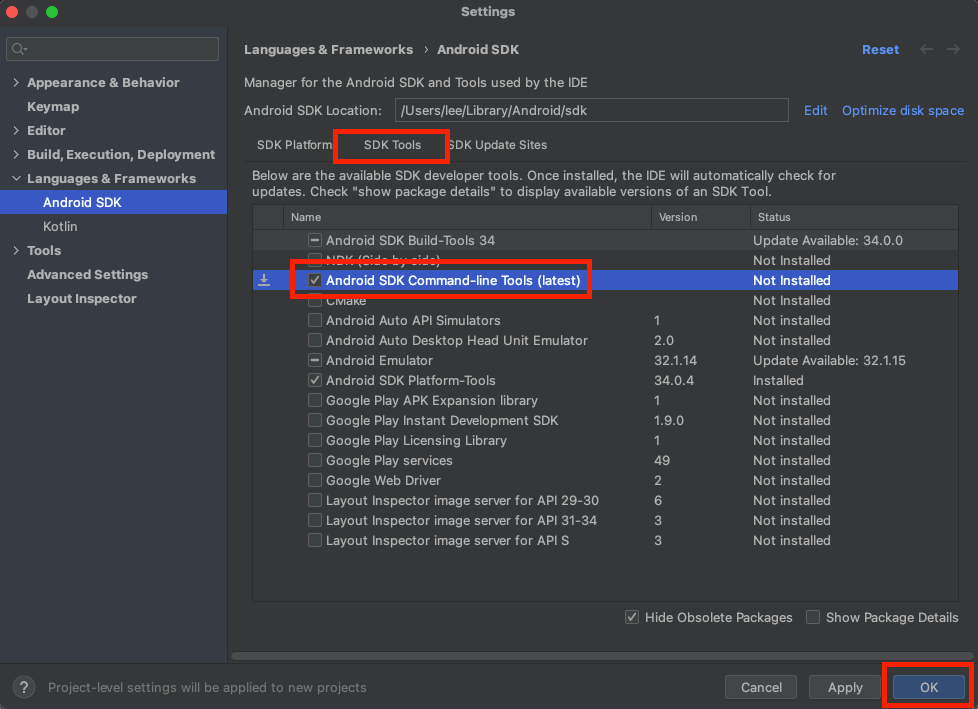Image resolution: width=978 pixels, height=709 pixels.
Task: Click Optimize disk space link
Action: (903, 110)
